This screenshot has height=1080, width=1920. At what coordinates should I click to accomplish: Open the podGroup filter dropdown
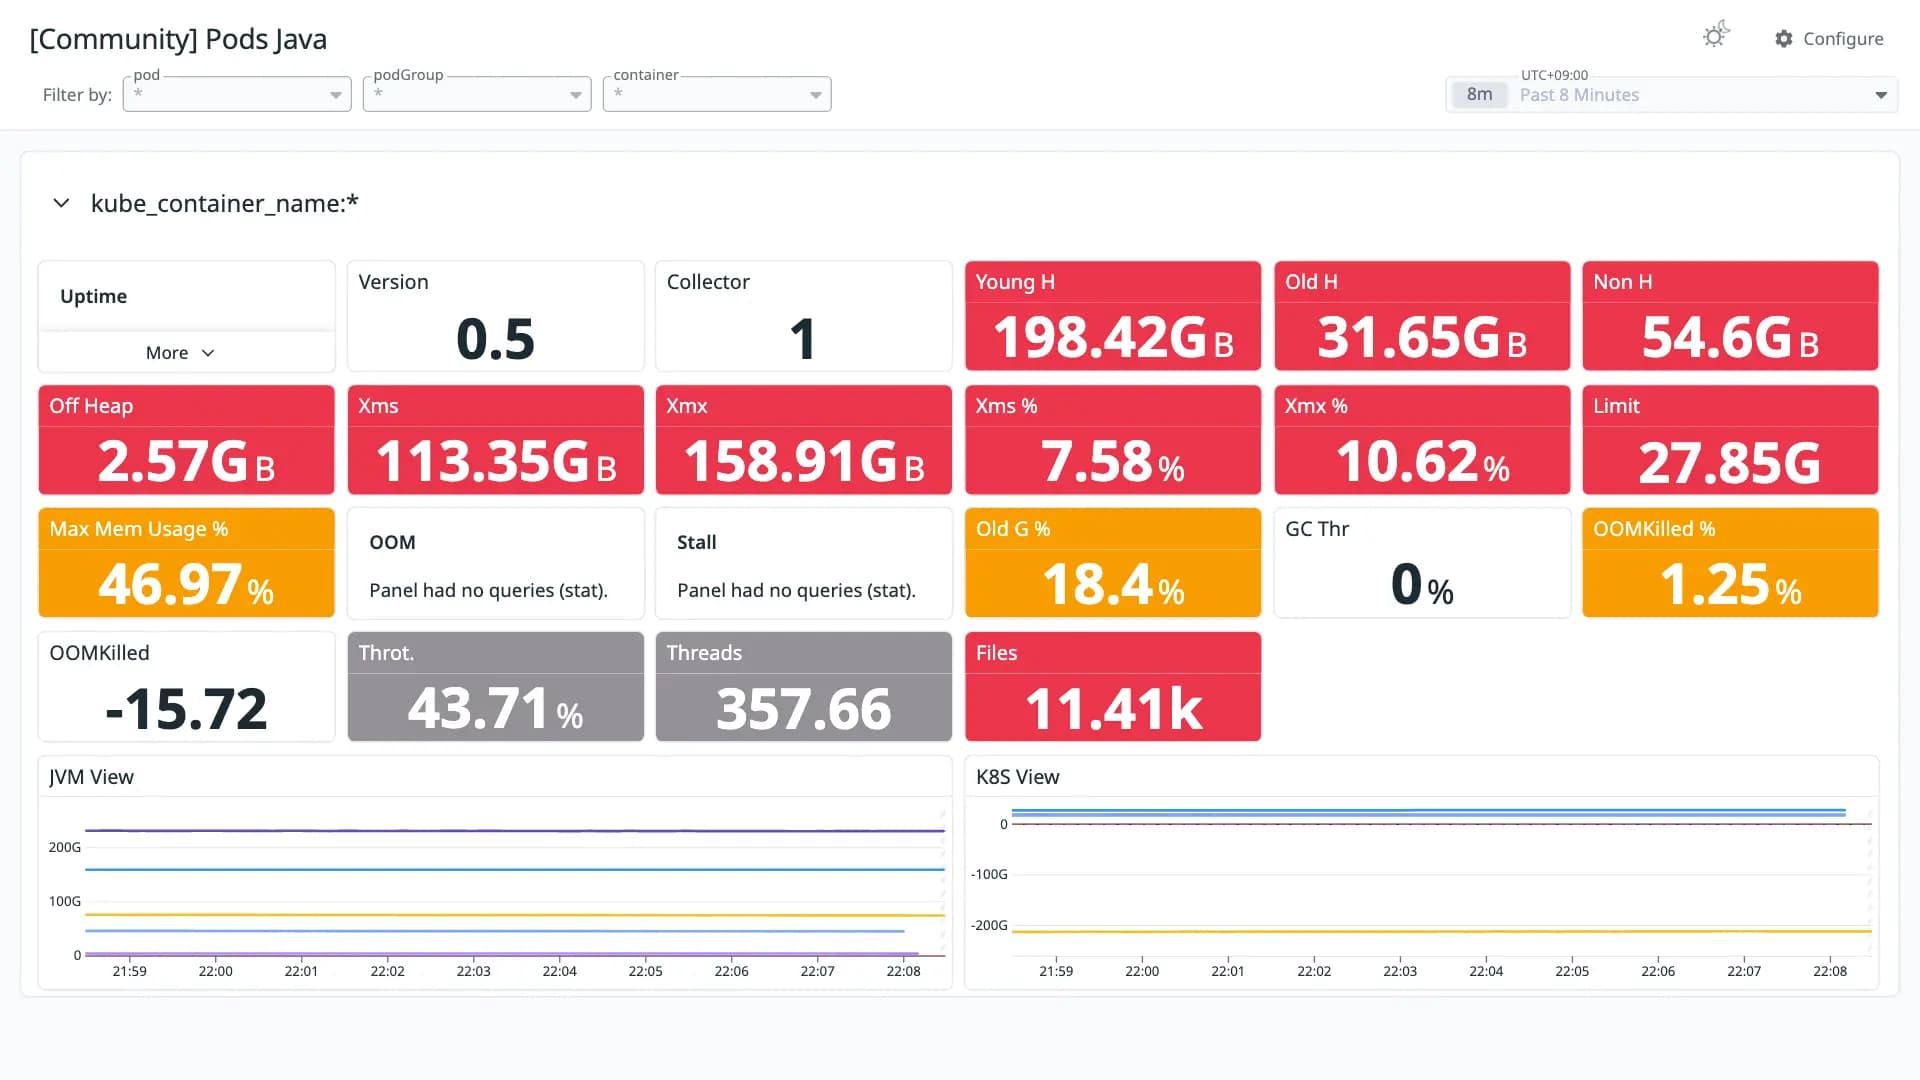point(477,94)
